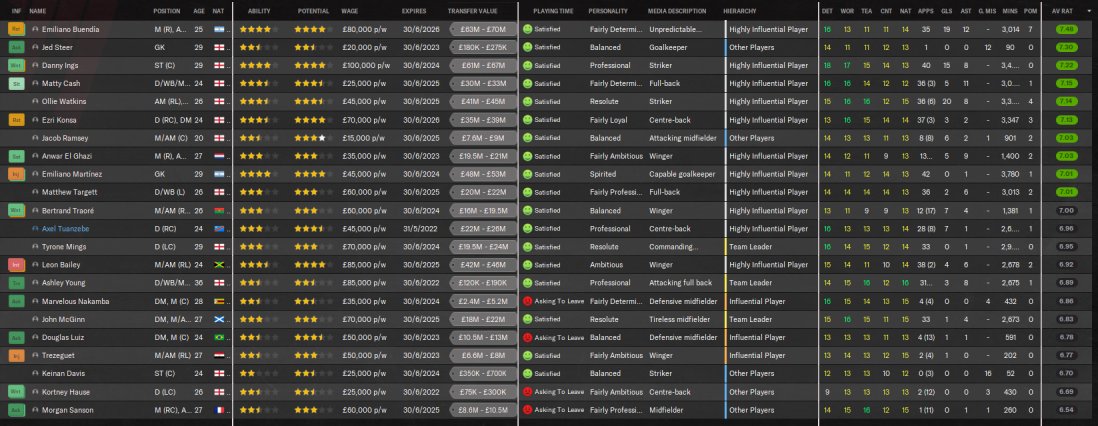Screen dimensions: 1098x426
Task: Click the Tireless midfielder media description
Action: tap(681, 319)
